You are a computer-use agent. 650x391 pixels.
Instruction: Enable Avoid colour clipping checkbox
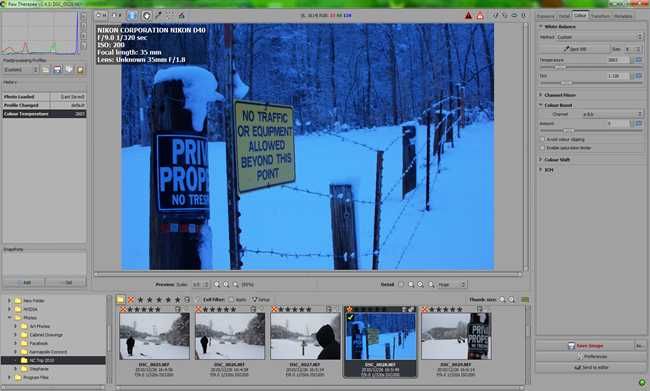(x=542, y=139)
